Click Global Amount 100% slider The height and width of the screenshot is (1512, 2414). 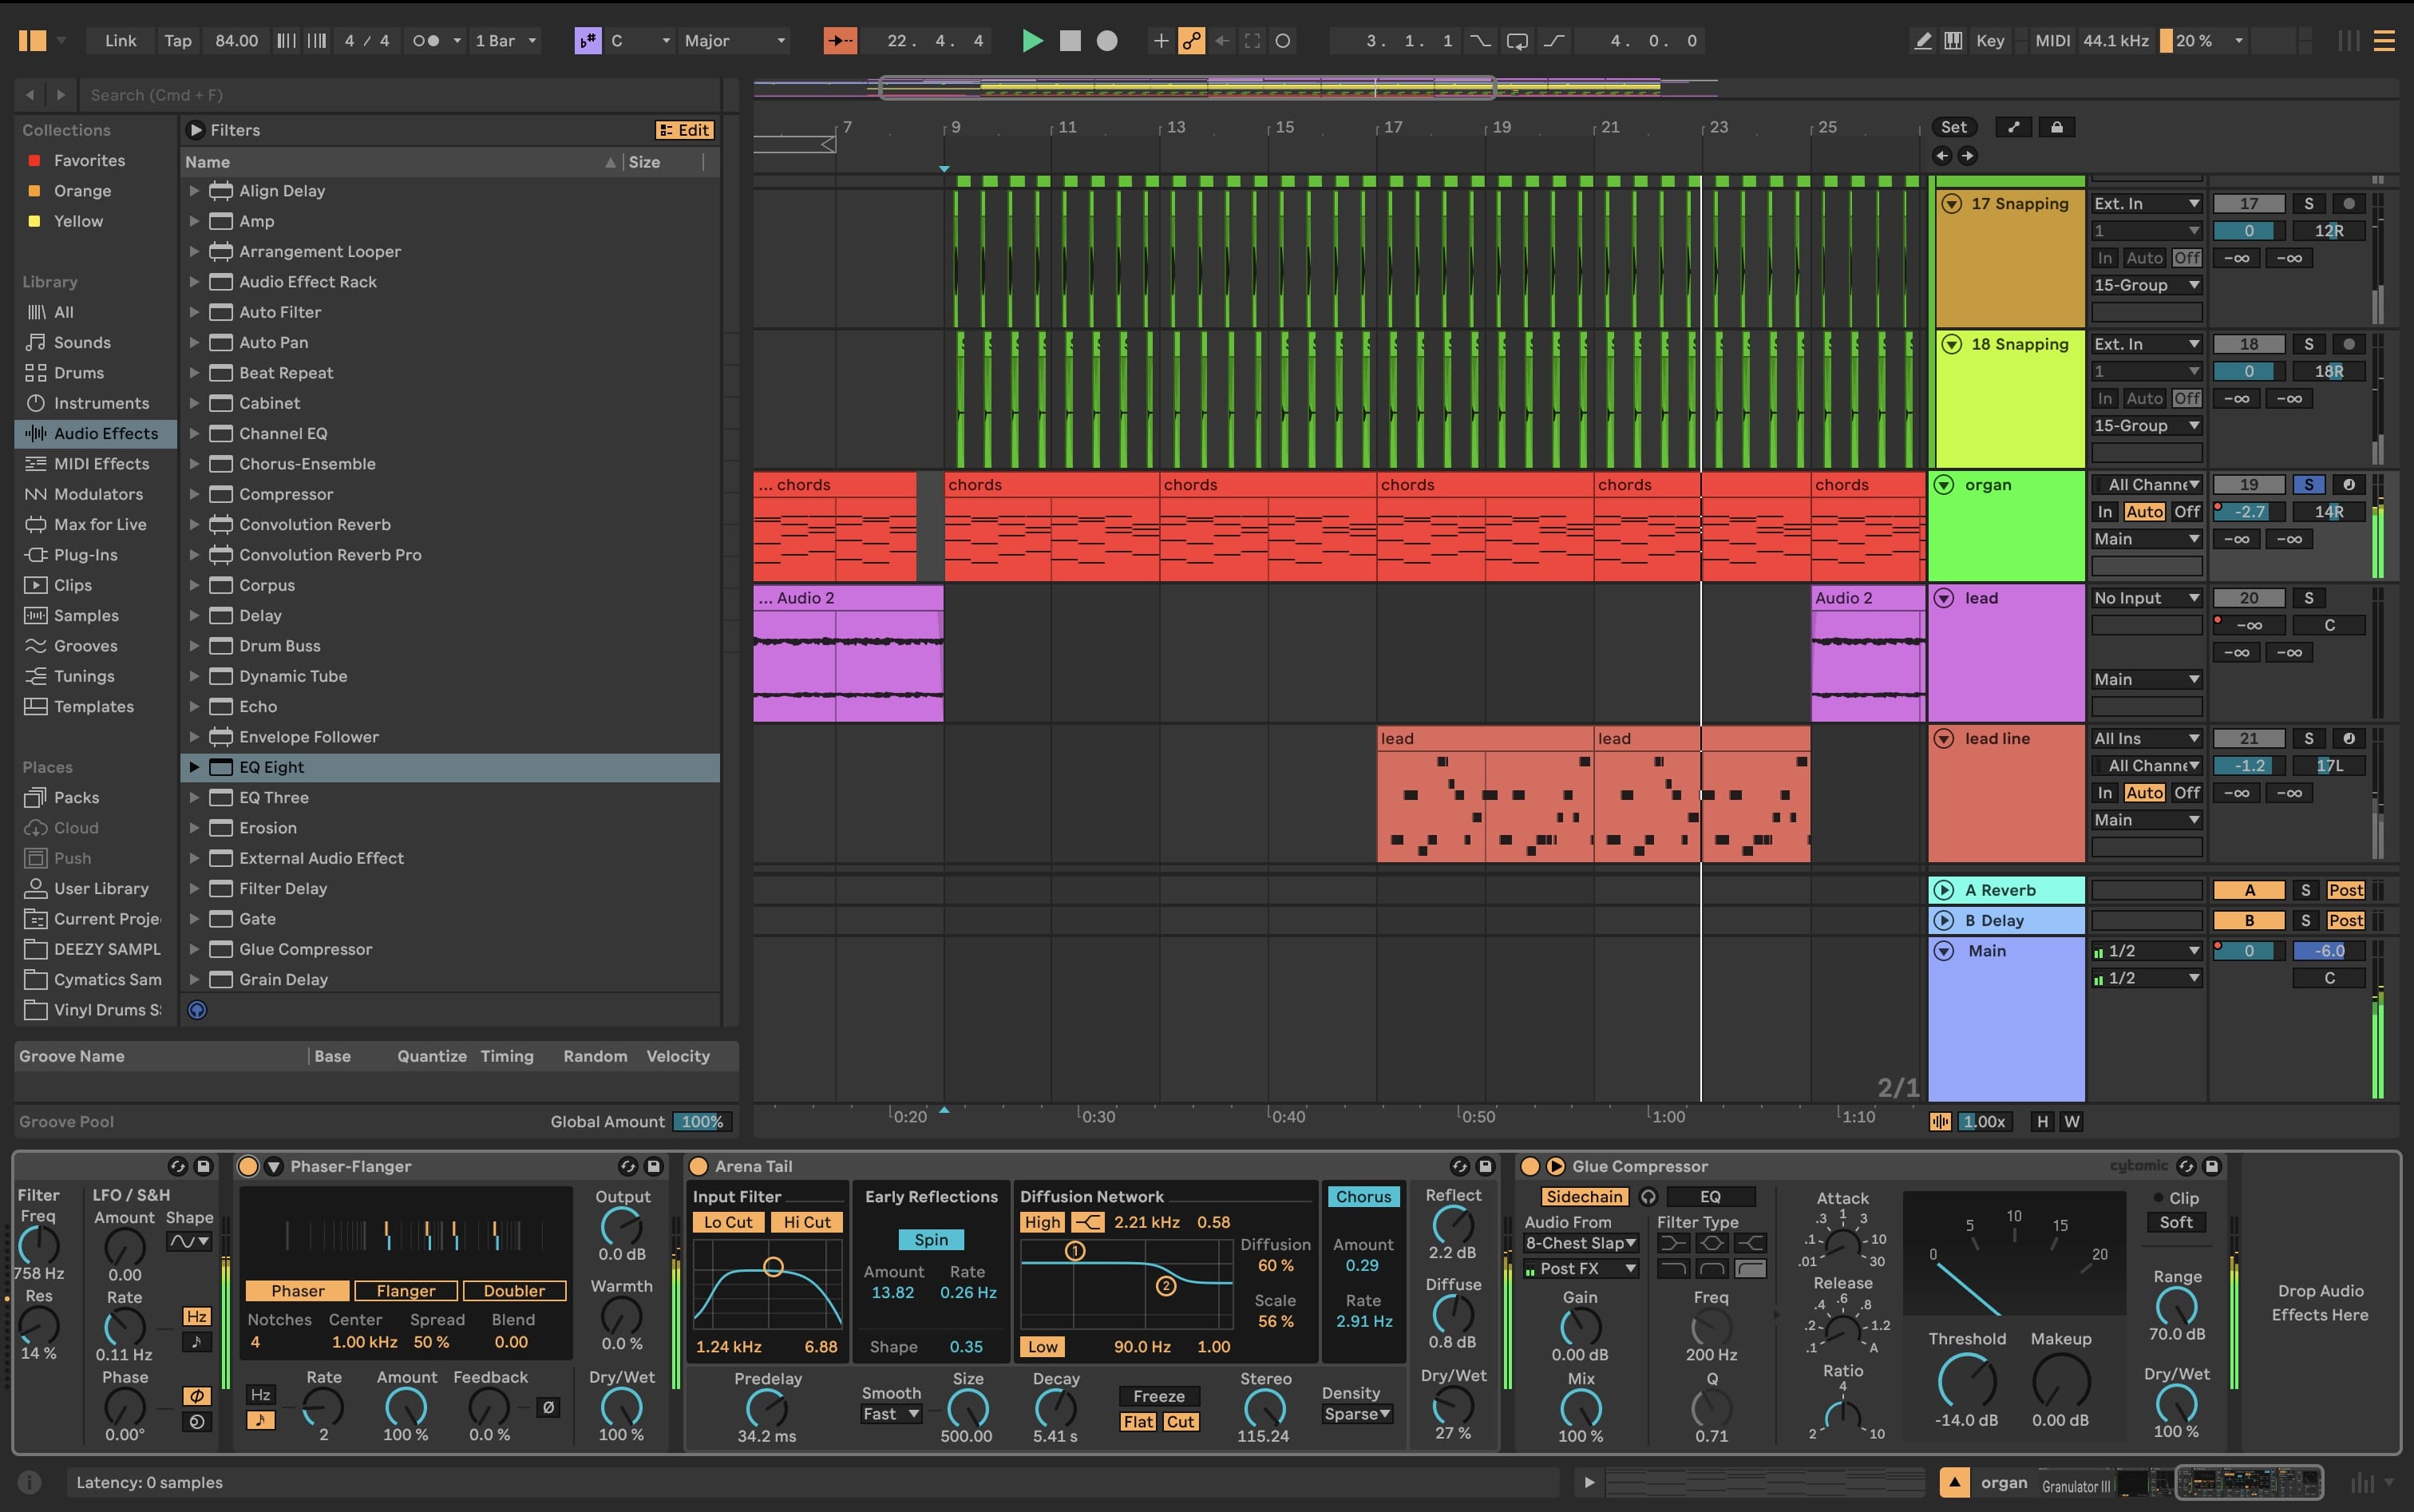tap(702, 1122)
